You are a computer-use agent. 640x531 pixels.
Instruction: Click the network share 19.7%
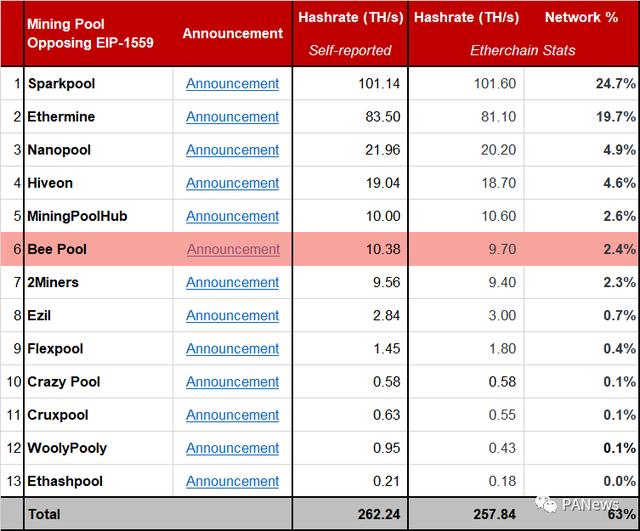click(616, 117)
